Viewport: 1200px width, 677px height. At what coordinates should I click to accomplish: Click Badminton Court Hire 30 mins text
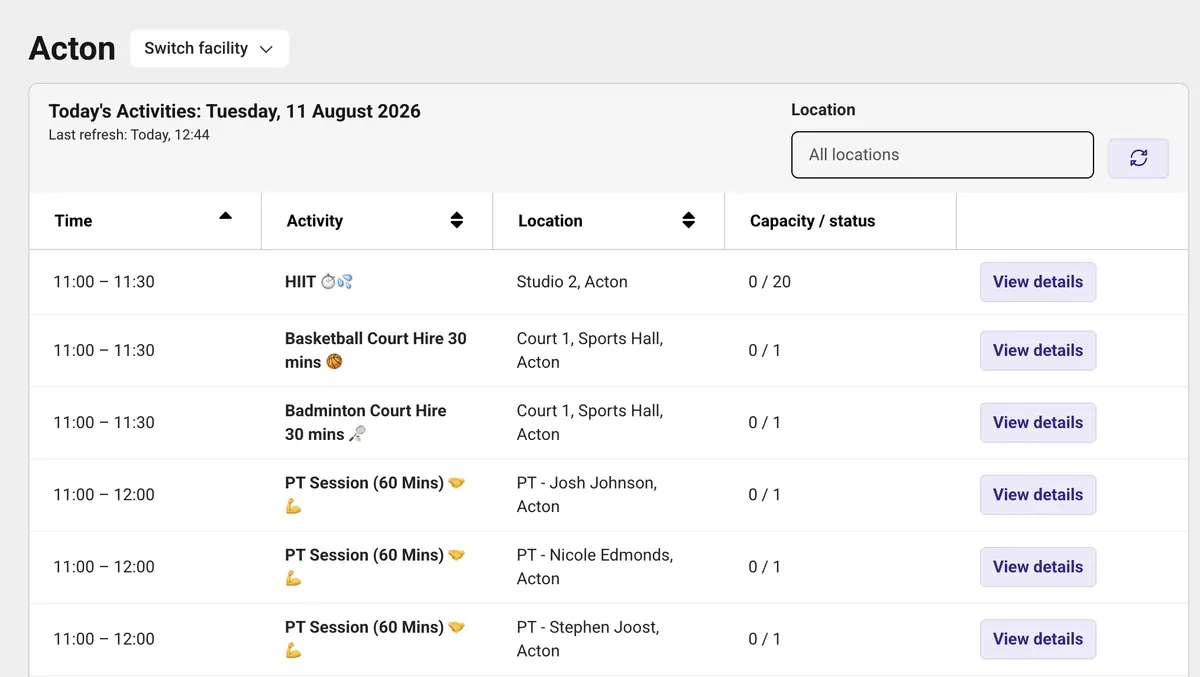tap(366, 422)
